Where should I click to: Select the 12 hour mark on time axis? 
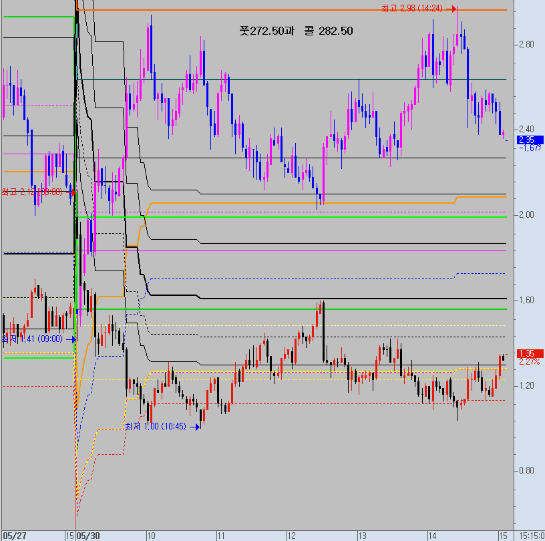pos(292,536)
